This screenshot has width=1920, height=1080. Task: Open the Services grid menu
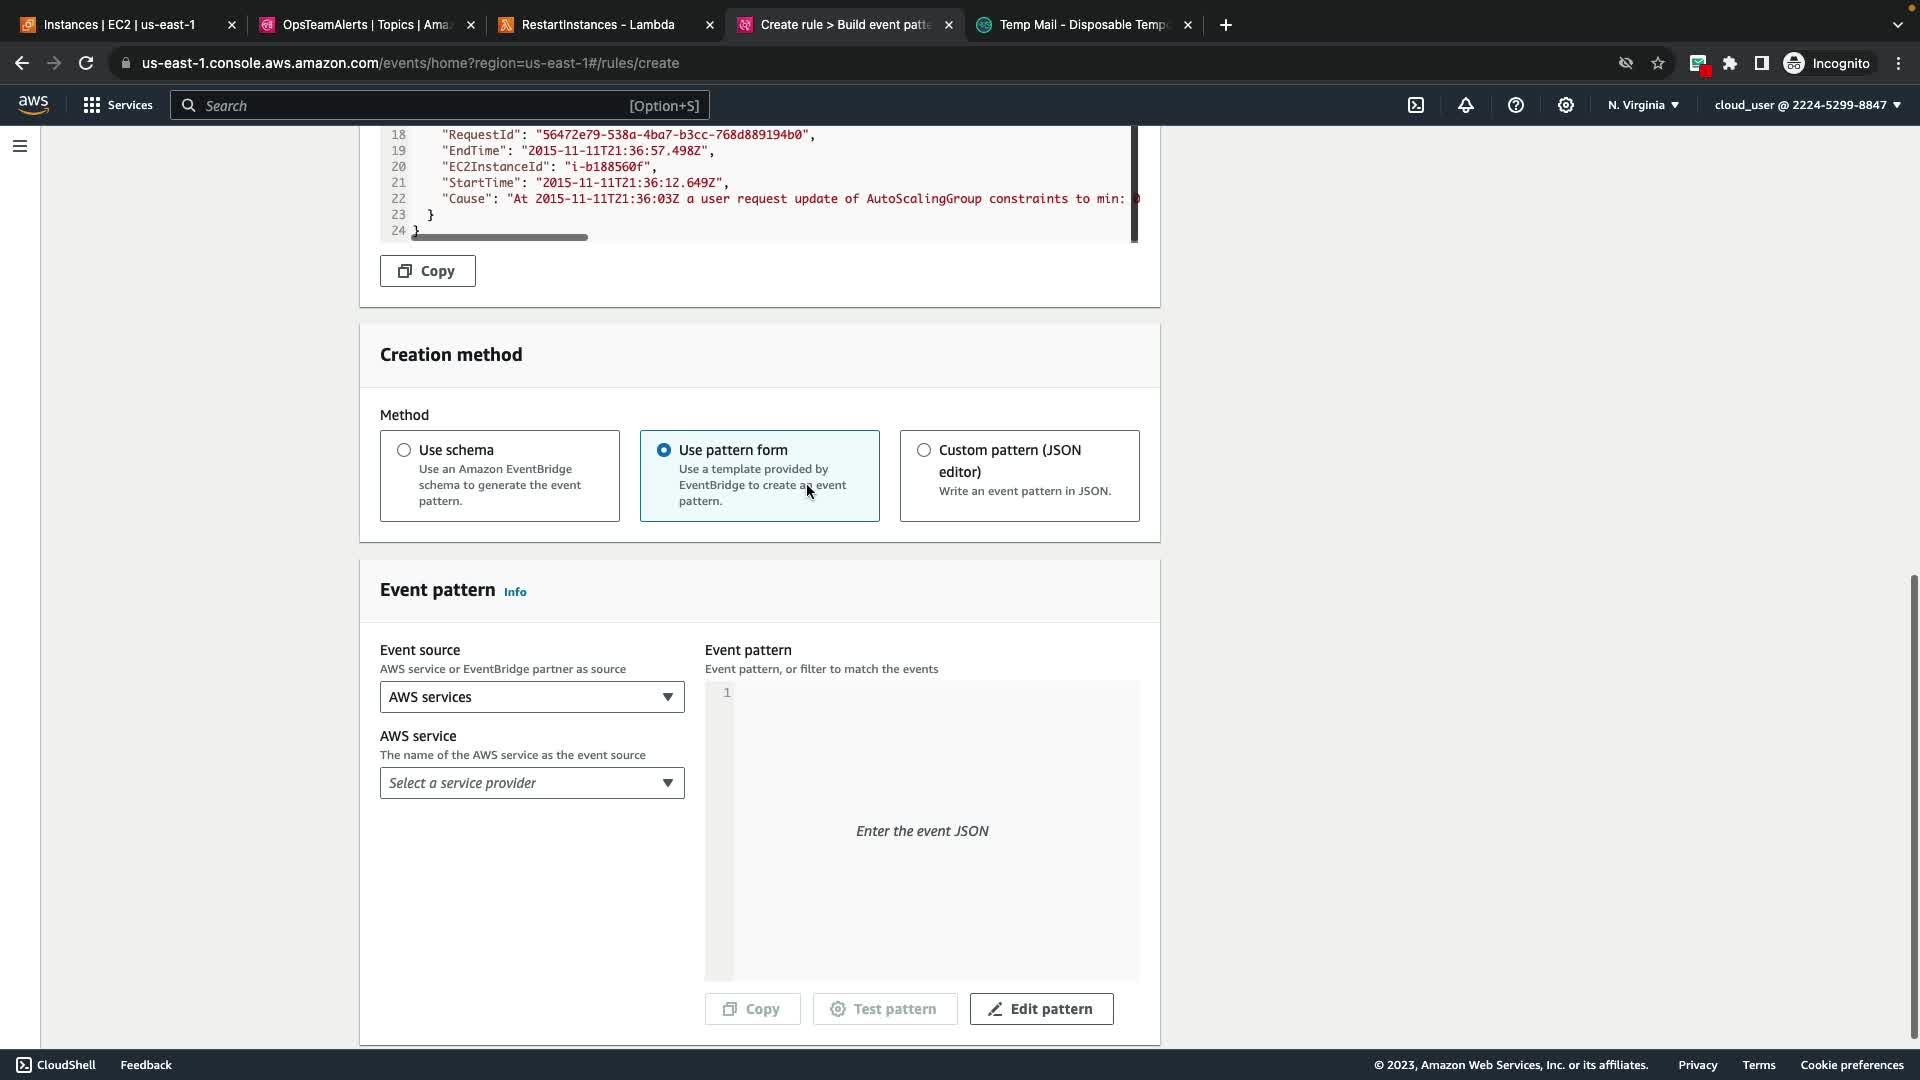point(118,105)
